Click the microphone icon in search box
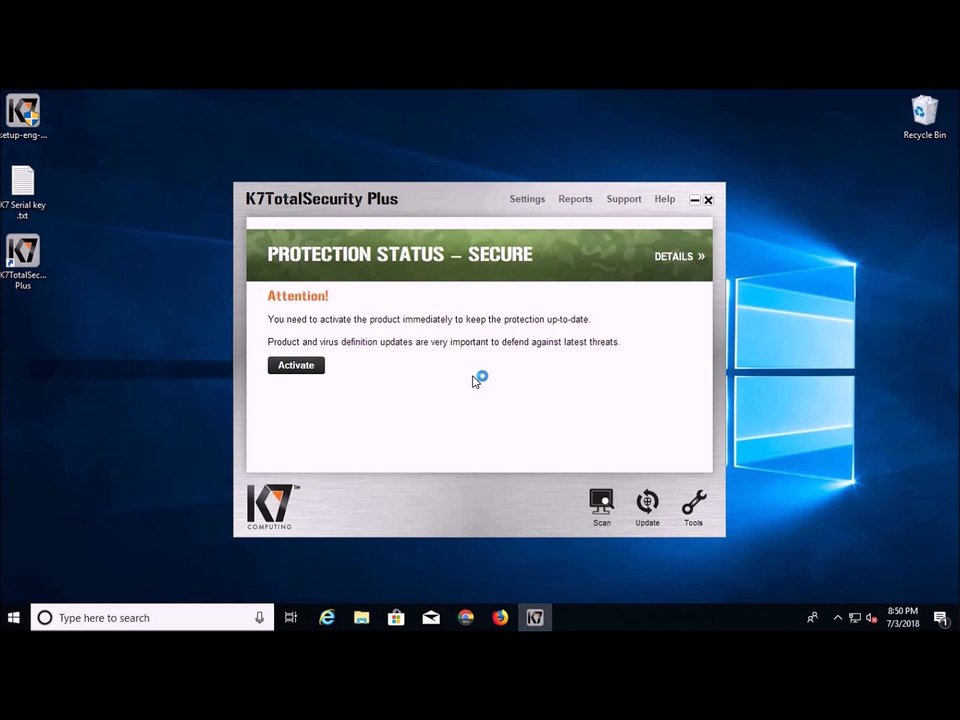 (260, 618)
